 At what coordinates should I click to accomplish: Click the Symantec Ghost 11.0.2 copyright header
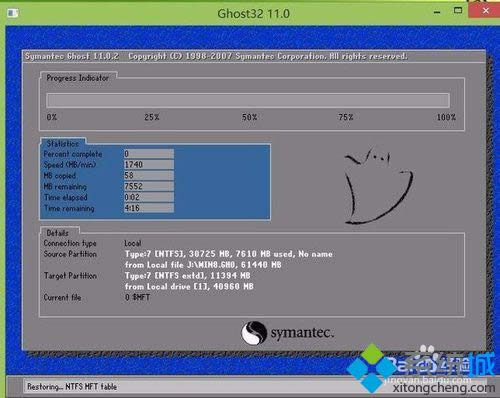click(216, 56)
